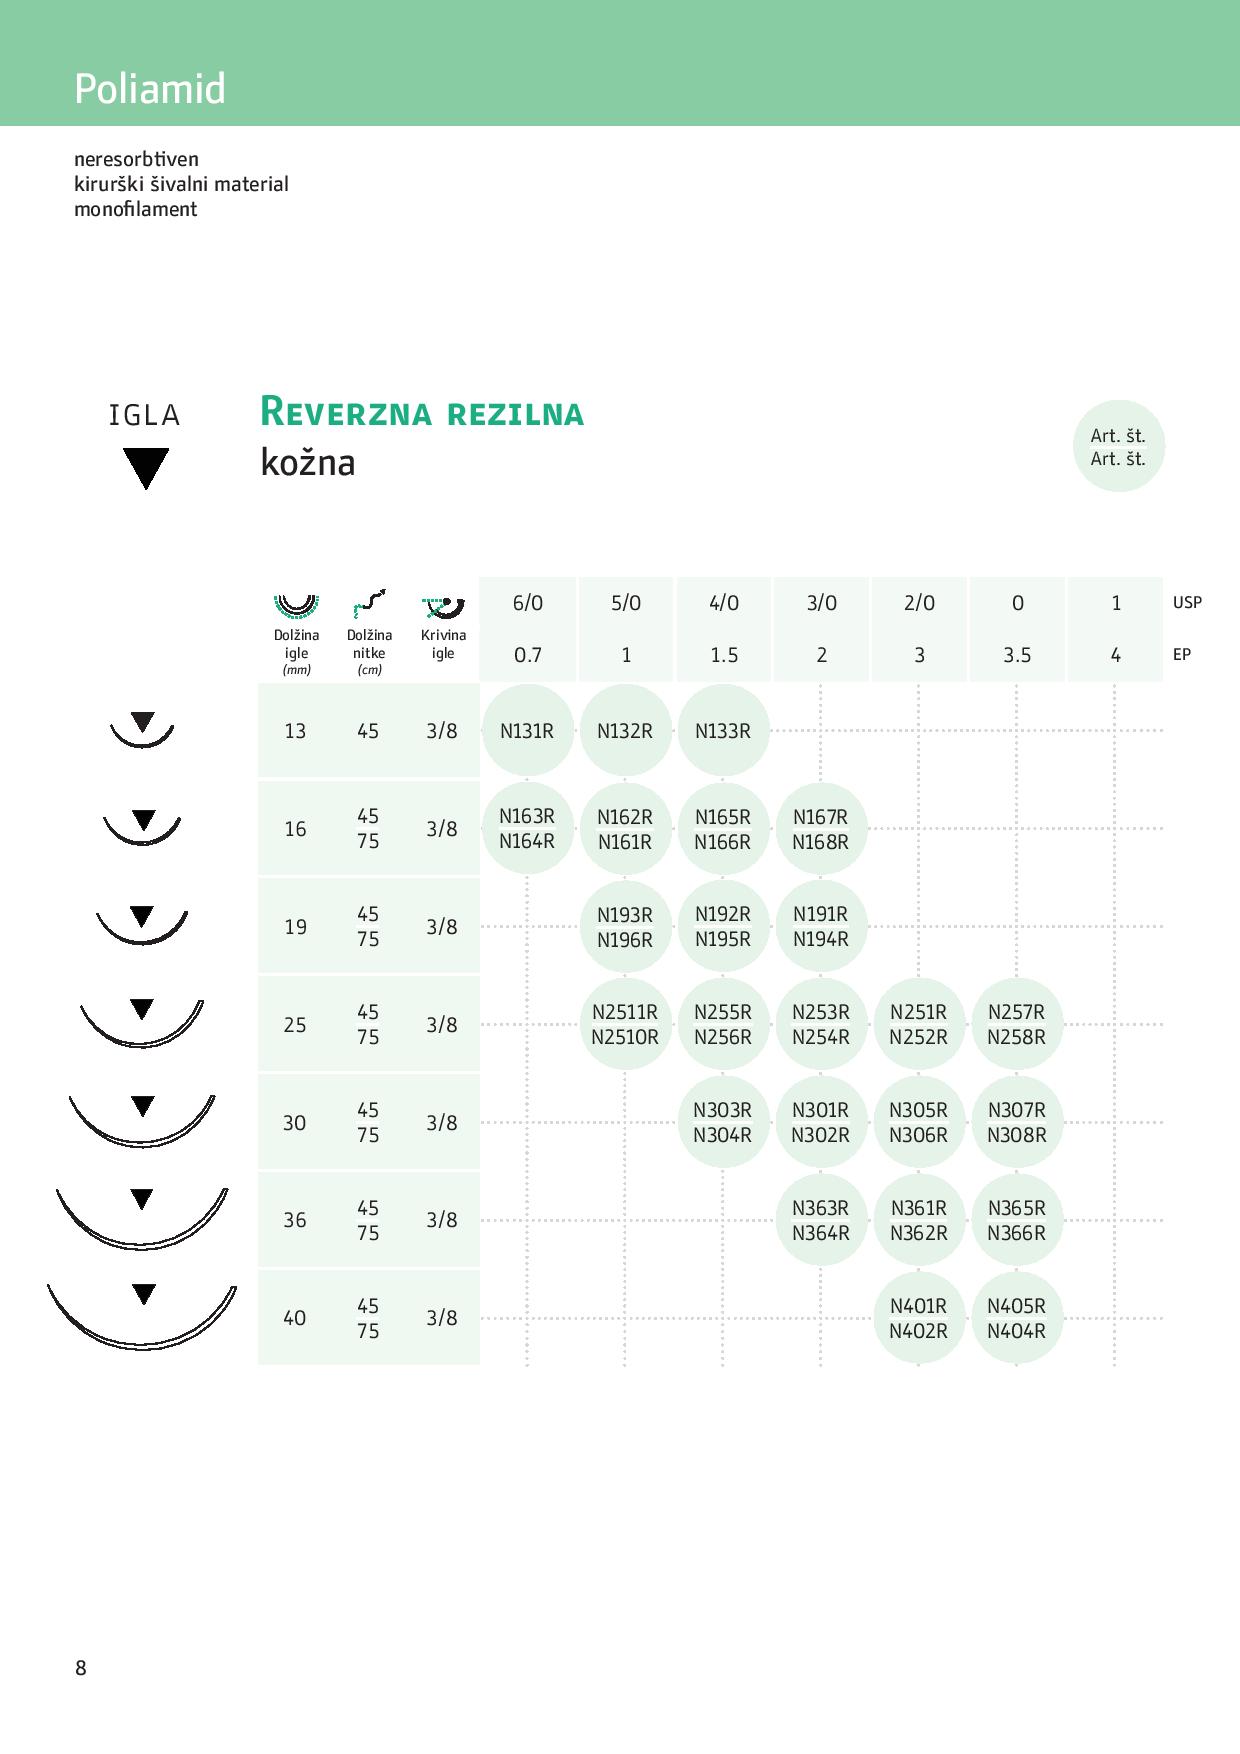Select the N2511R / N2510R cell

[x=625, y=1025]
